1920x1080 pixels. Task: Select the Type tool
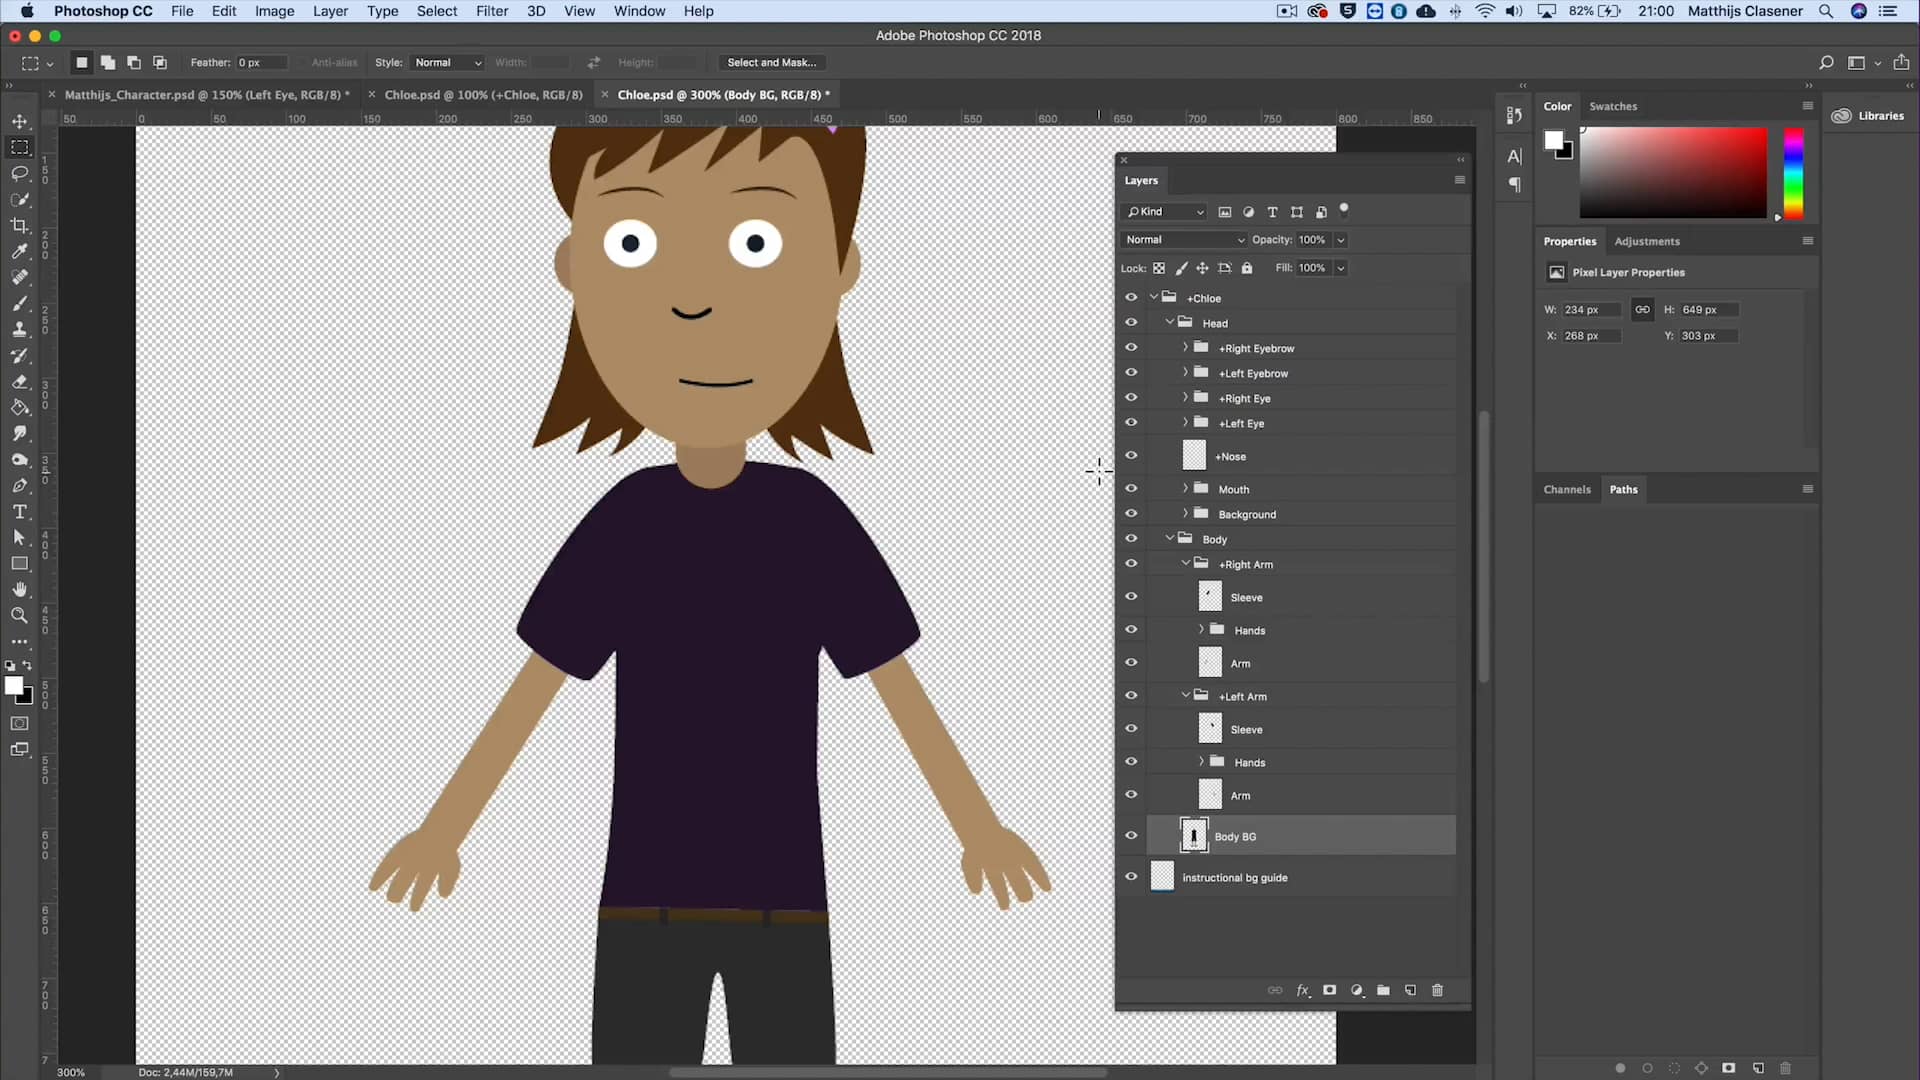(x=18, y=512)
